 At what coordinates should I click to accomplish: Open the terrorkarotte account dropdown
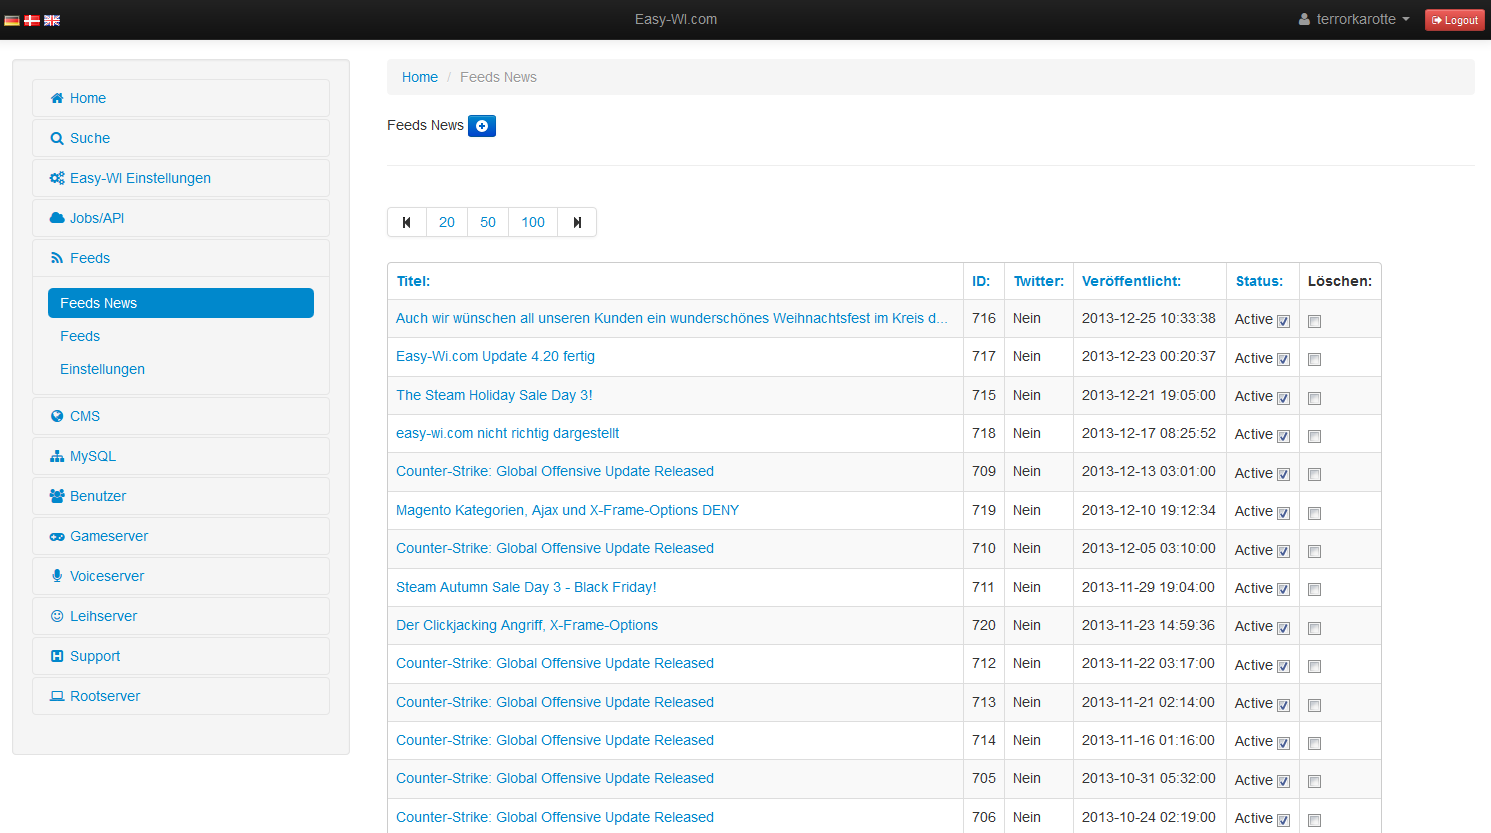tap(1352, 18)
